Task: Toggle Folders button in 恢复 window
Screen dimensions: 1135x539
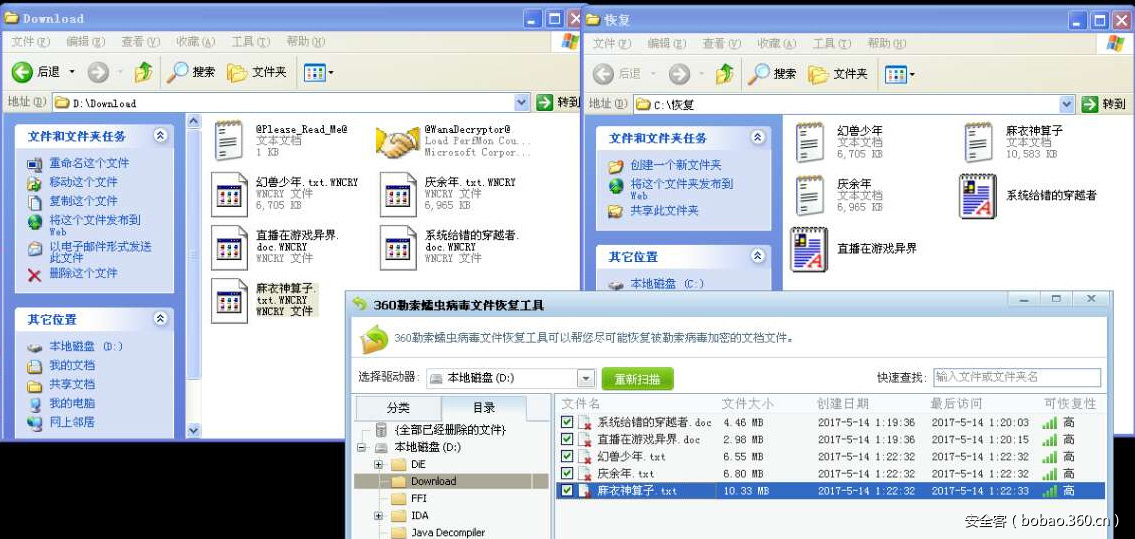Action: 837,73
